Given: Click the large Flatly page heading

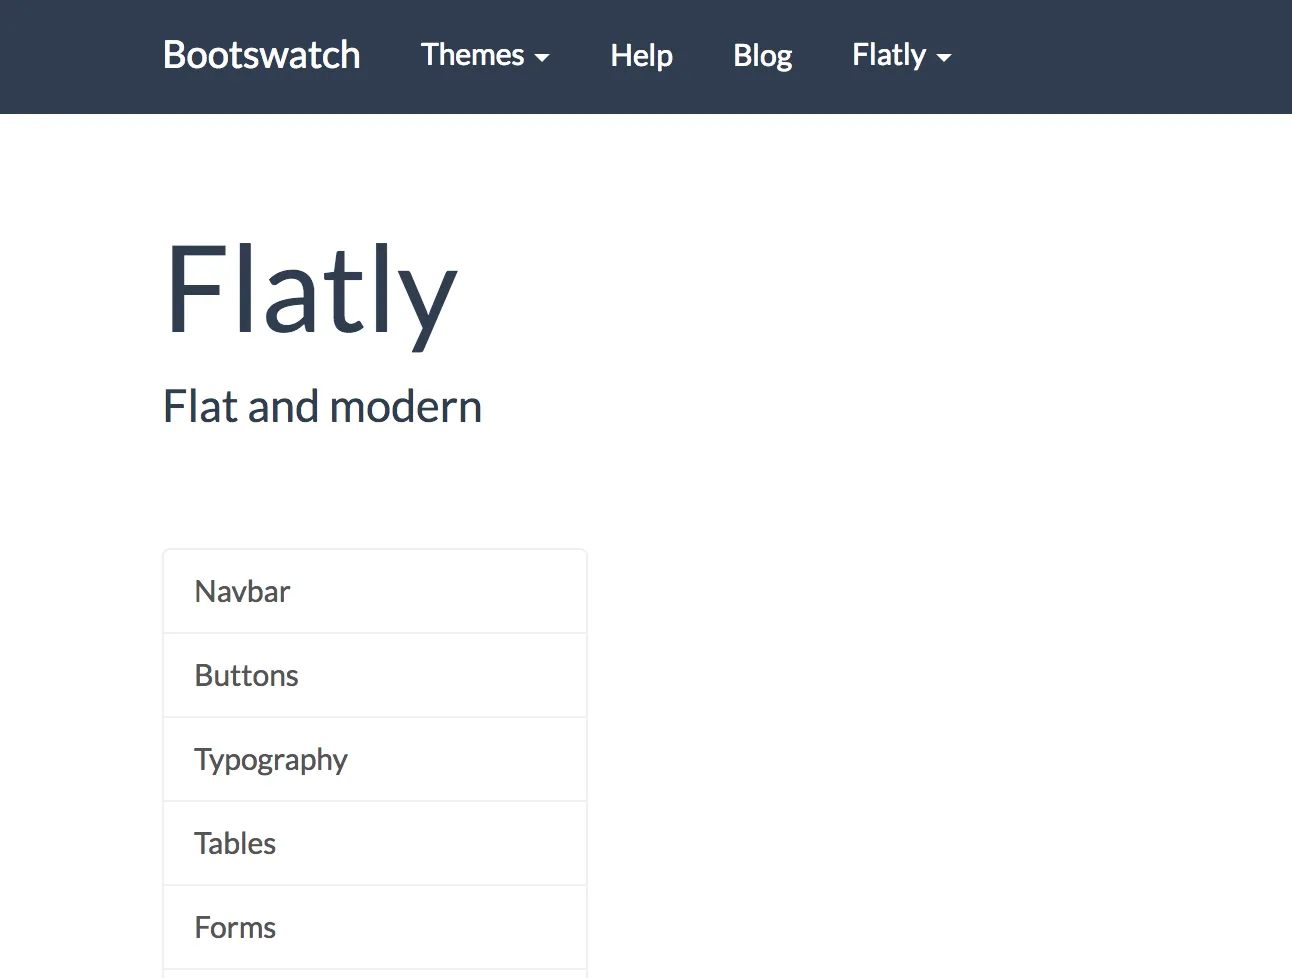Looking at the screenshot, I should pos(310,292).
